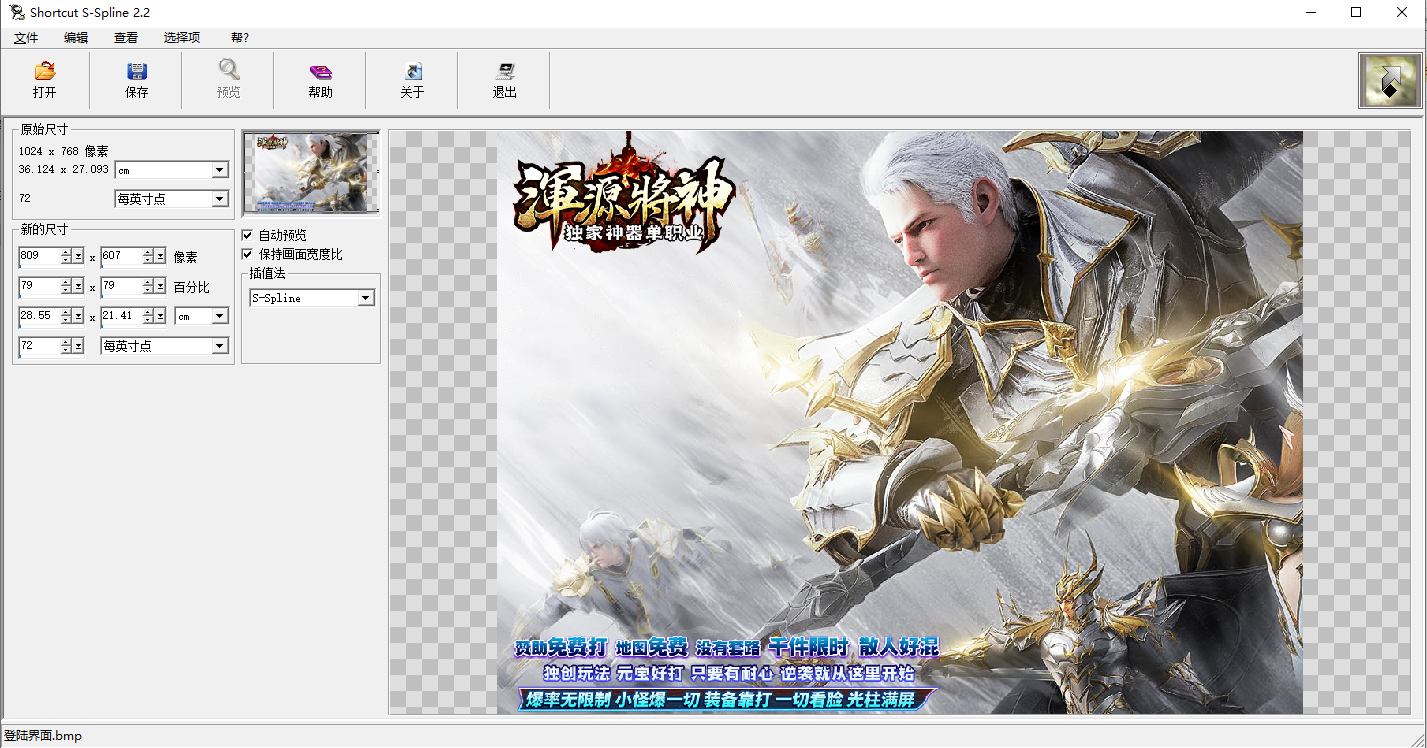Open the cm unit dropdown in 原始尺寸
The width and height of the screenshot is (1427, 748).
[x=220, y=170]
